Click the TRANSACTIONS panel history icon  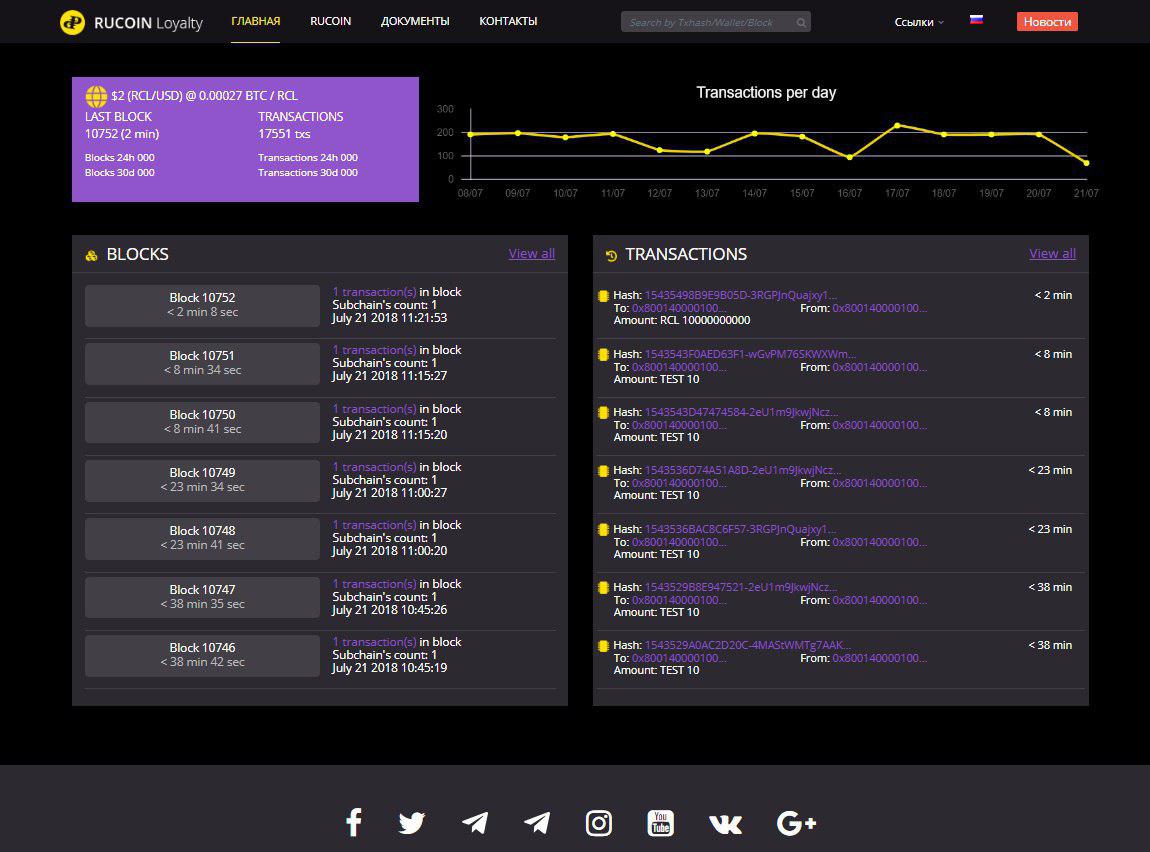tap(611, 255)
